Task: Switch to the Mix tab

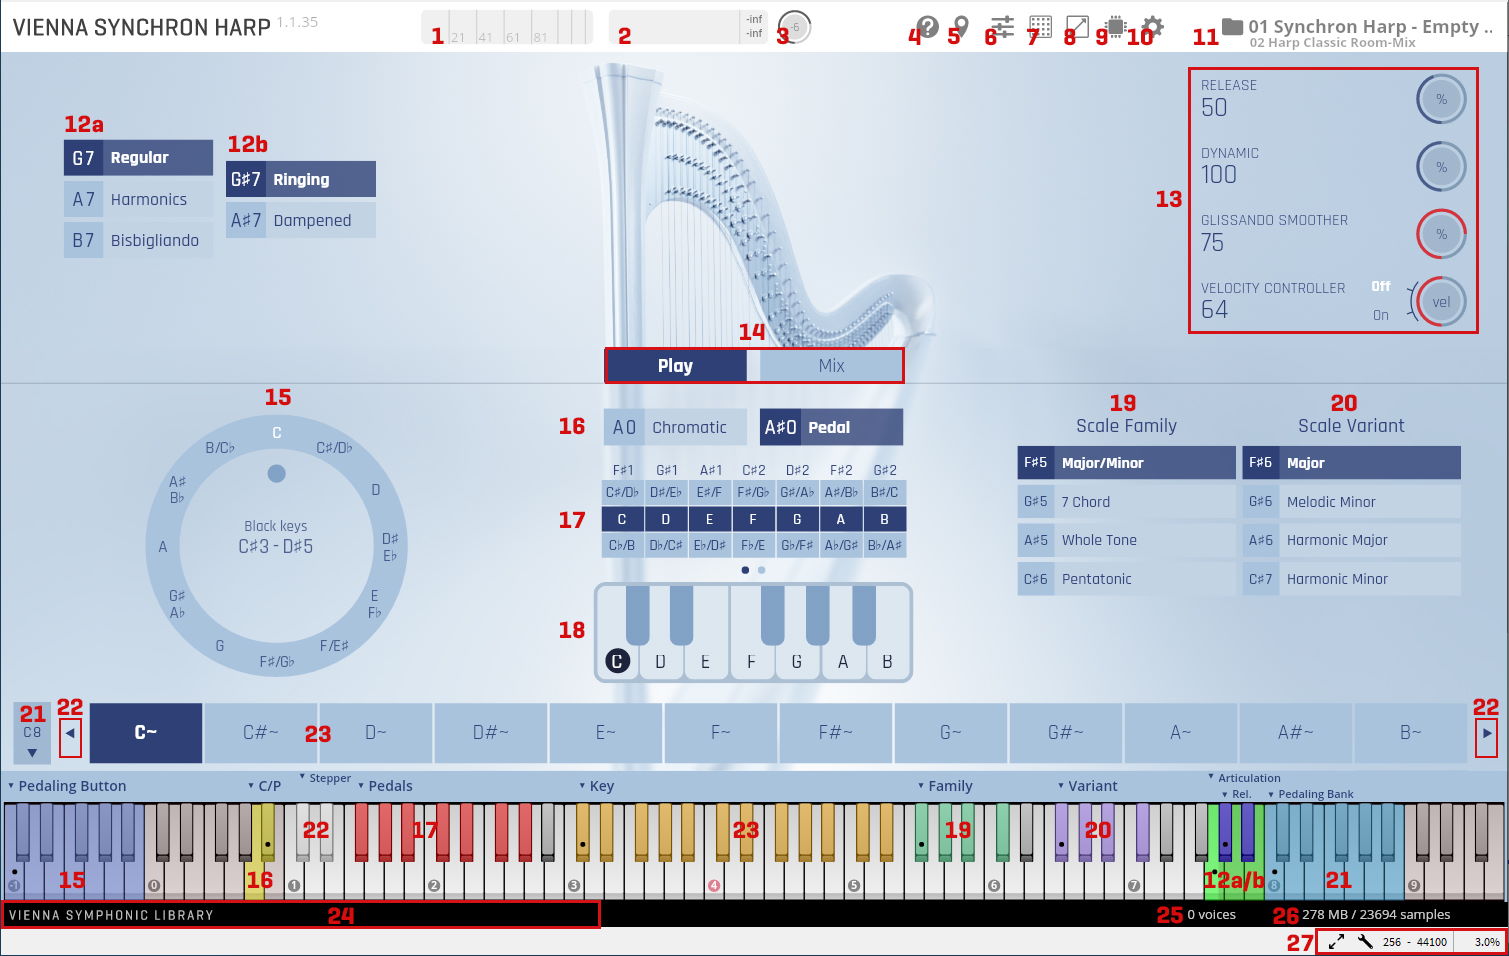Action: point(831,366)
